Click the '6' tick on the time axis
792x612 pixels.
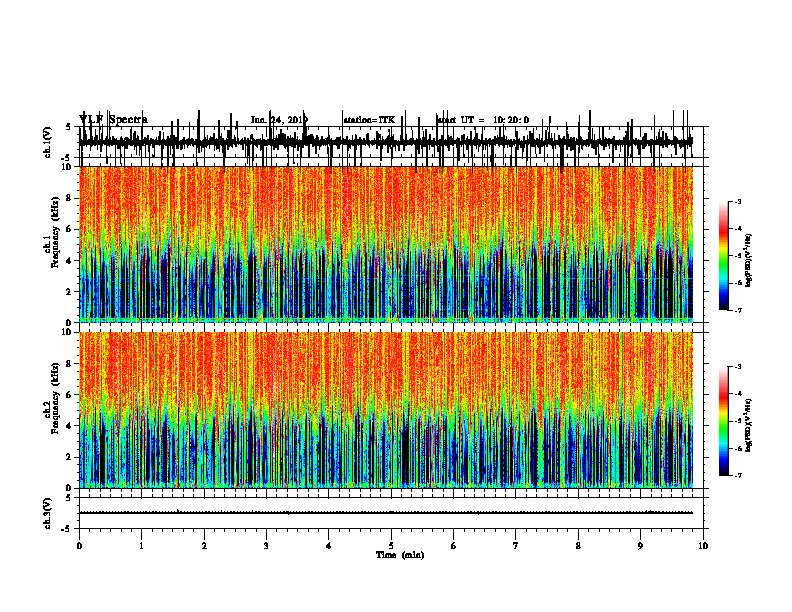454,546
